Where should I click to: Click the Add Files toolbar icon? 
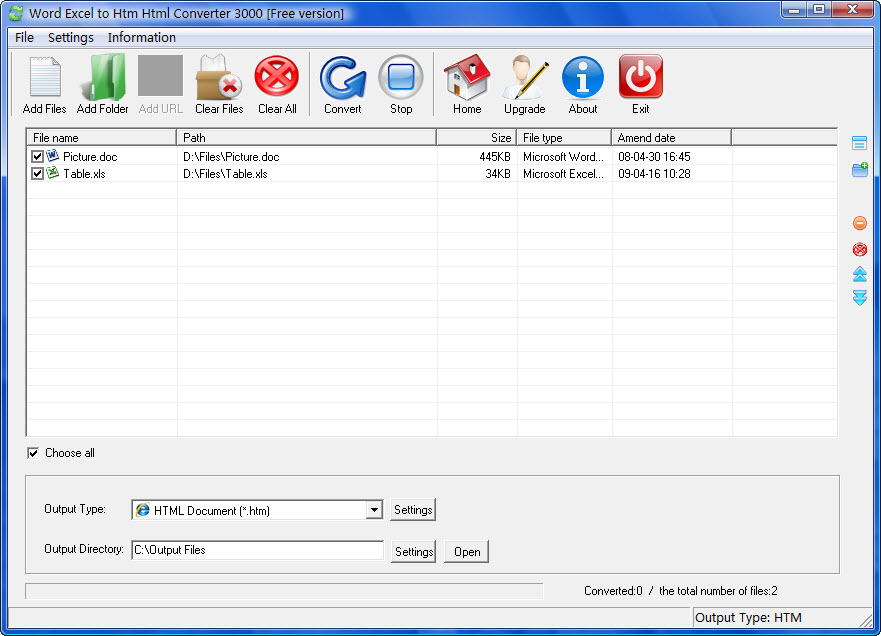click(x=45, y=79)
